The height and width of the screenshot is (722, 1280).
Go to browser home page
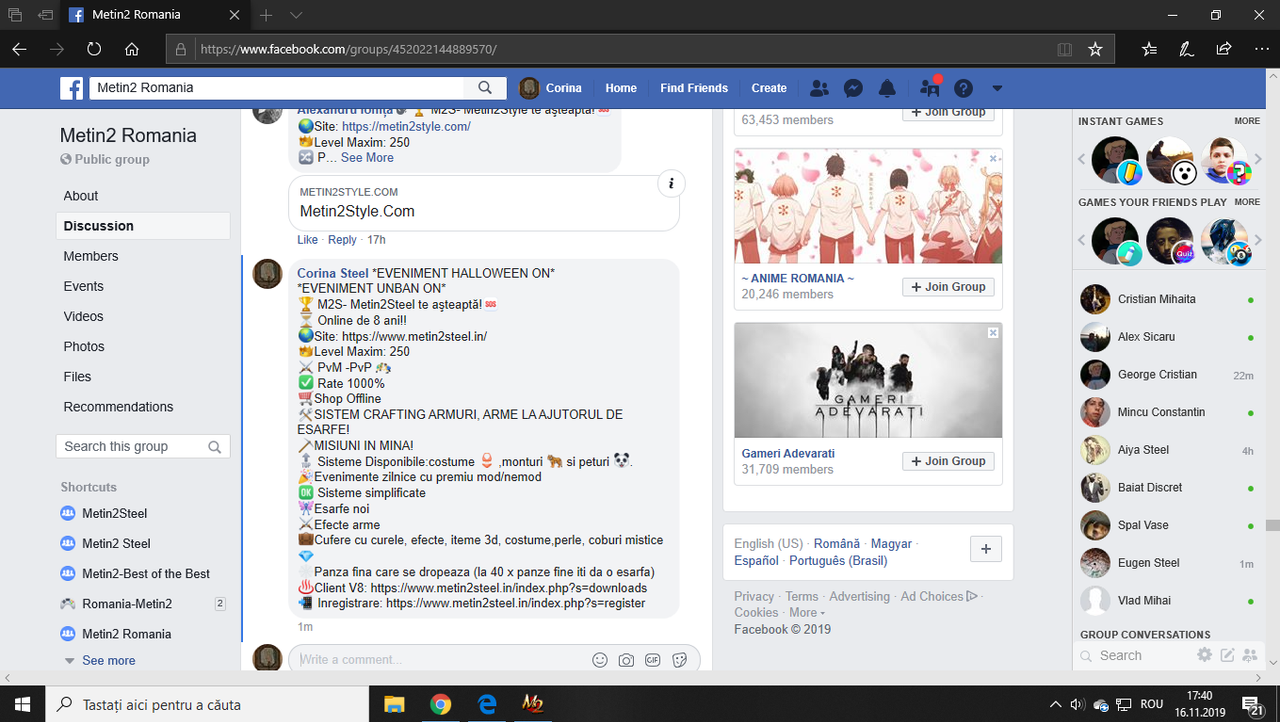132,49
